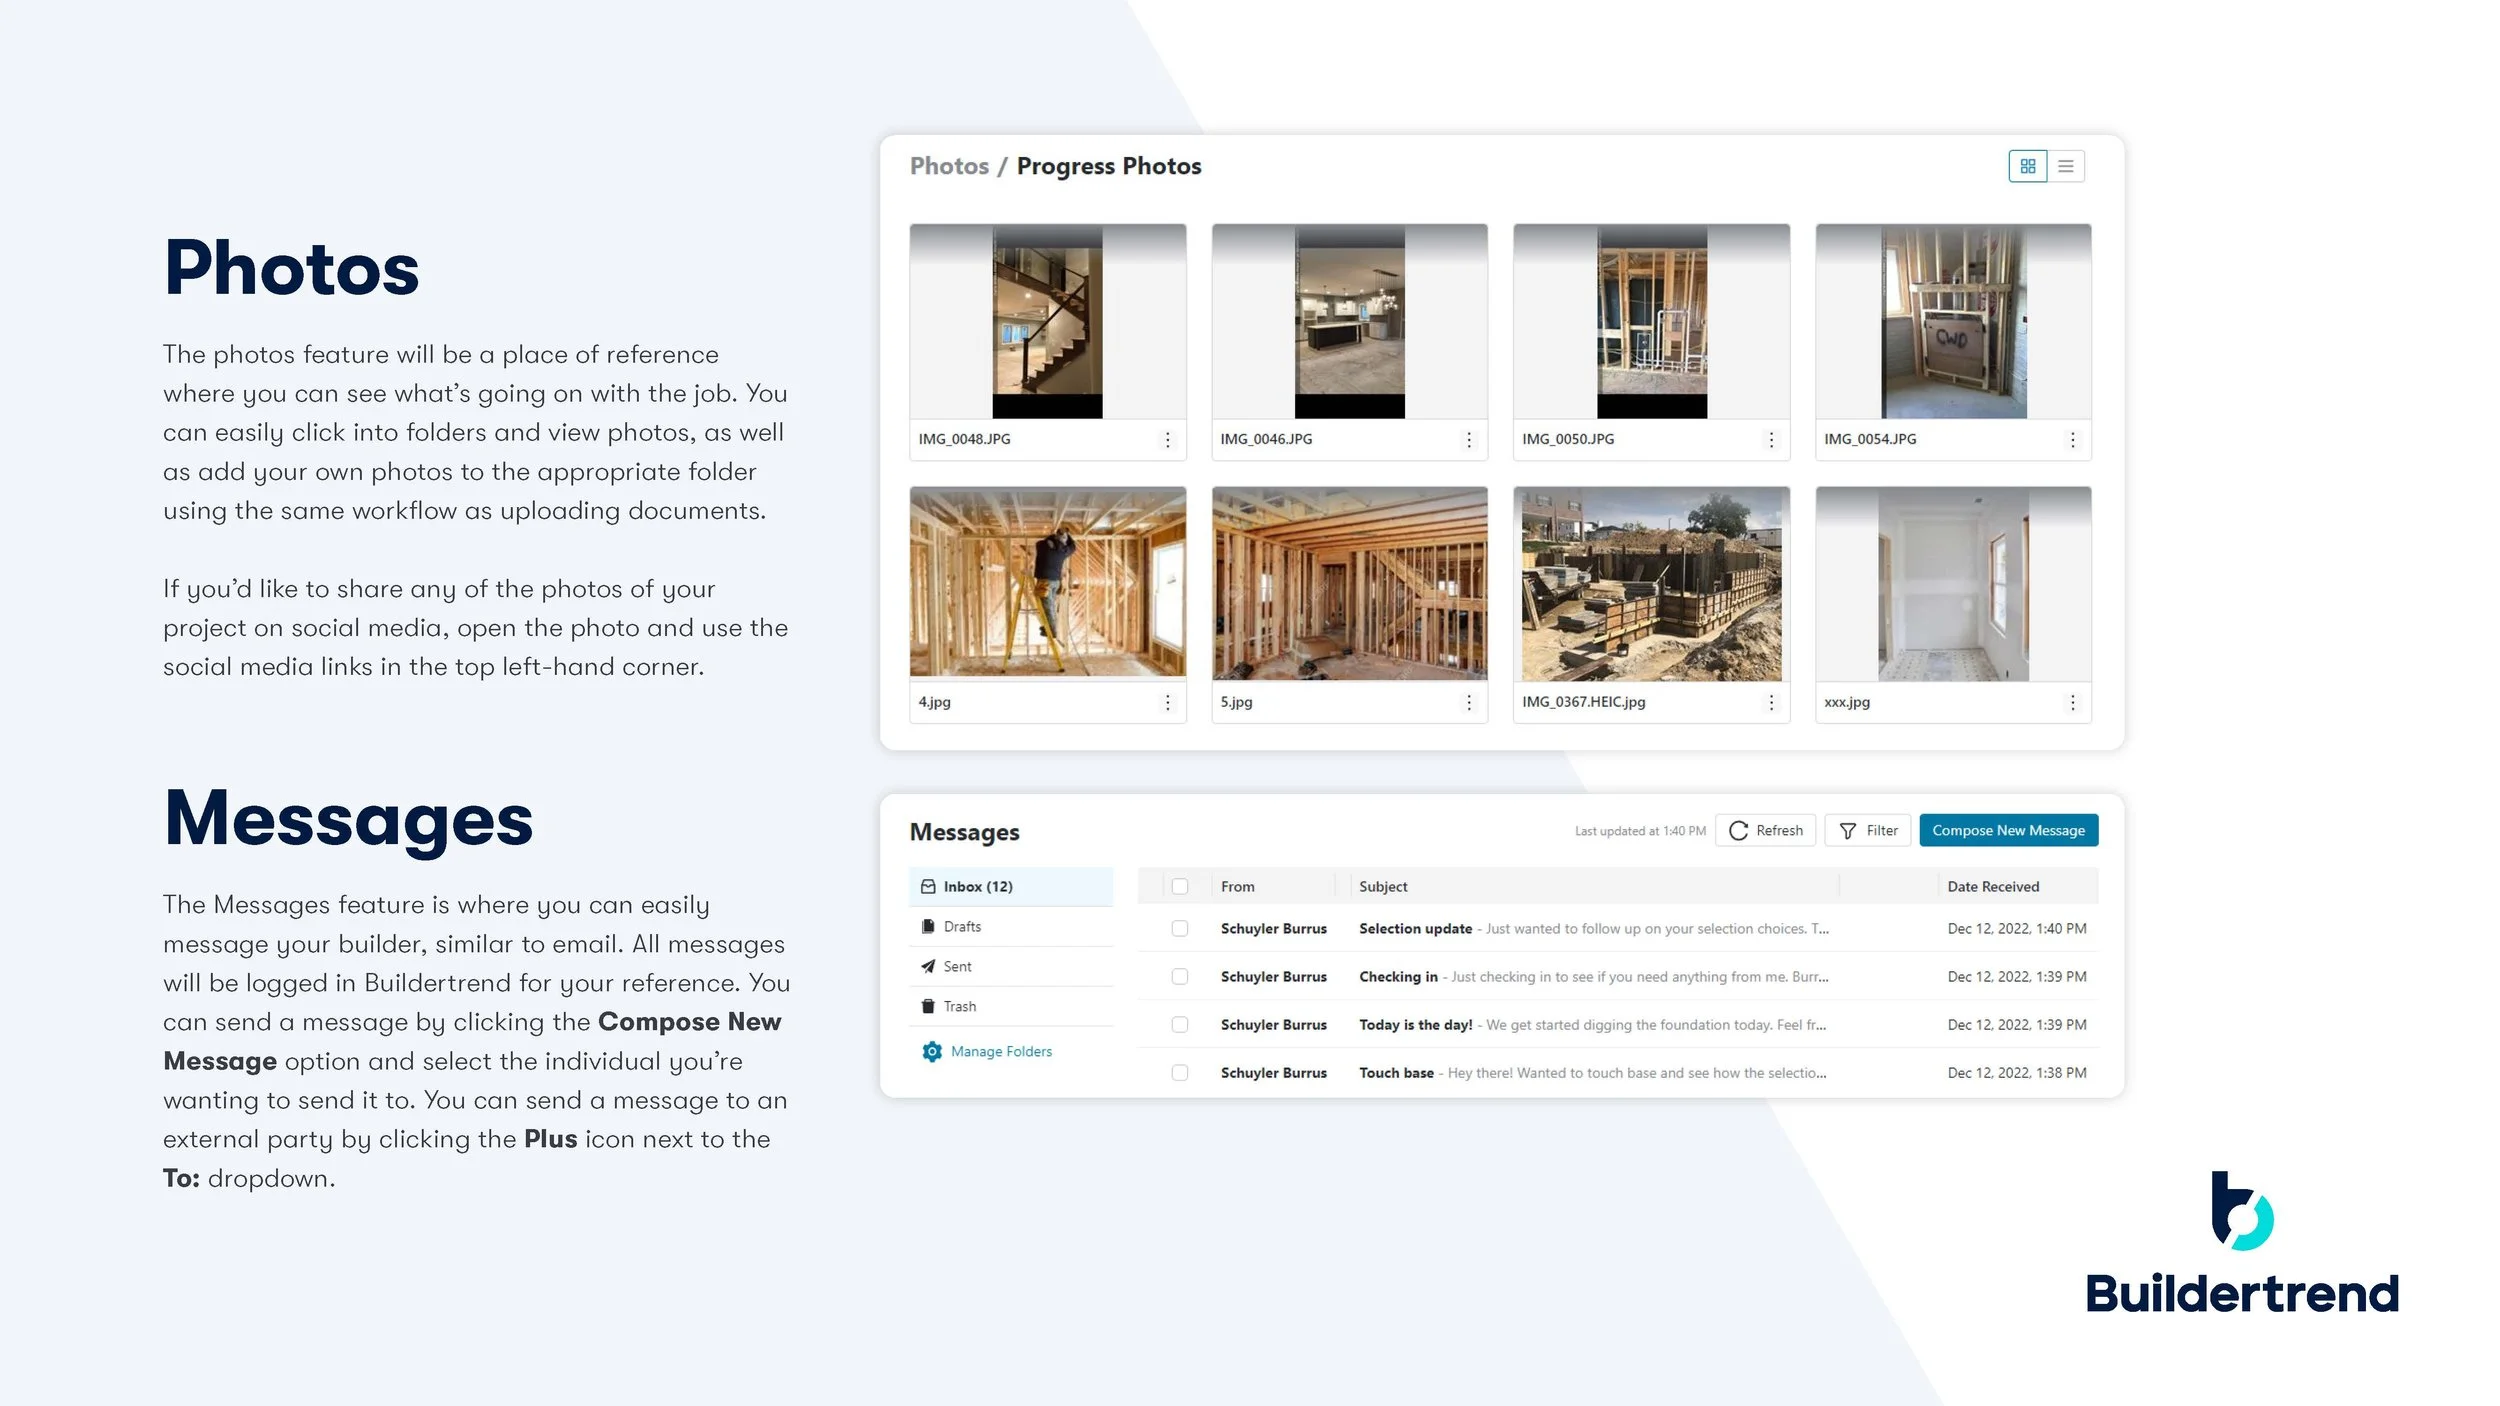Open IMG_0367.HEIC.jpg foundation photo thumbnail
The image size is (2500, 1406).
[x=1650, y=584]
